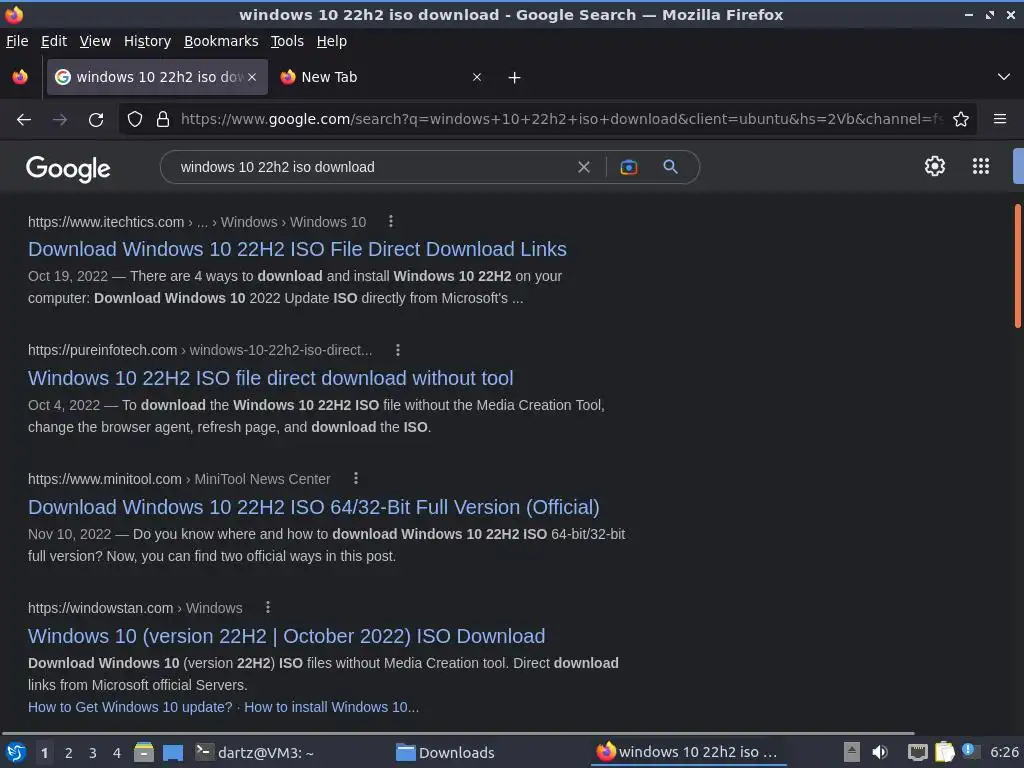Open the tracking protection shield icon

[x=135, y=120]
